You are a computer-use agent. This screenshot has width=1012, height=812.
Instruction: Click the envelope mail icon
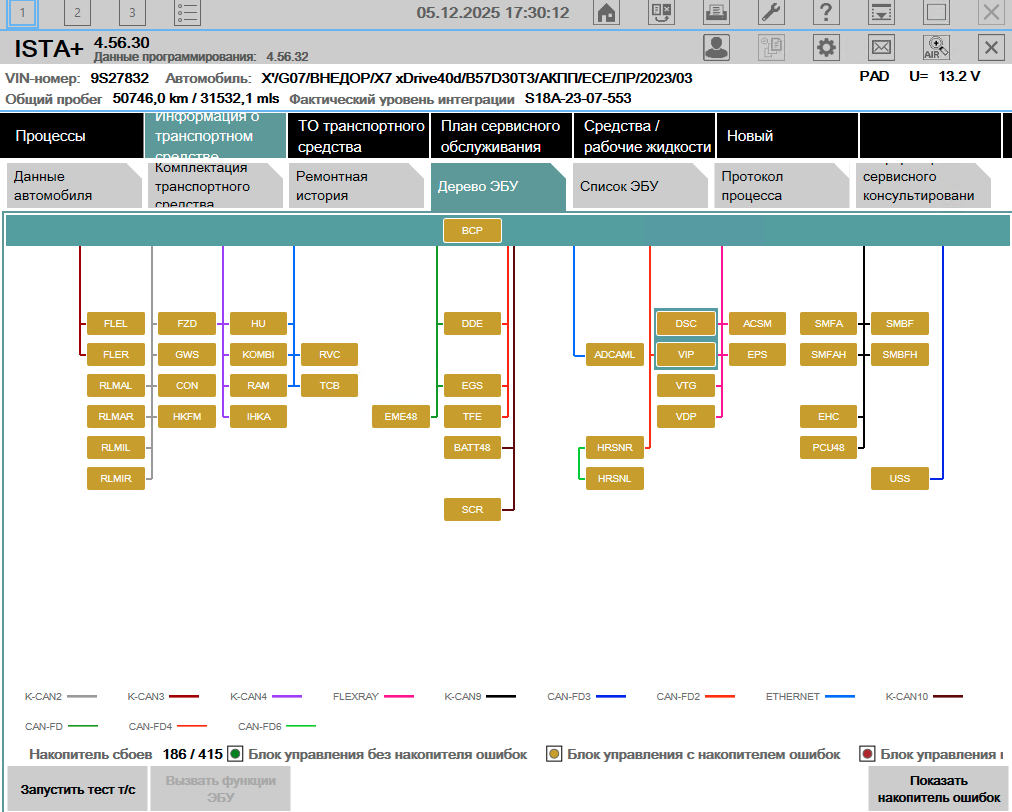pyautogui.click(x=881, y=47)
